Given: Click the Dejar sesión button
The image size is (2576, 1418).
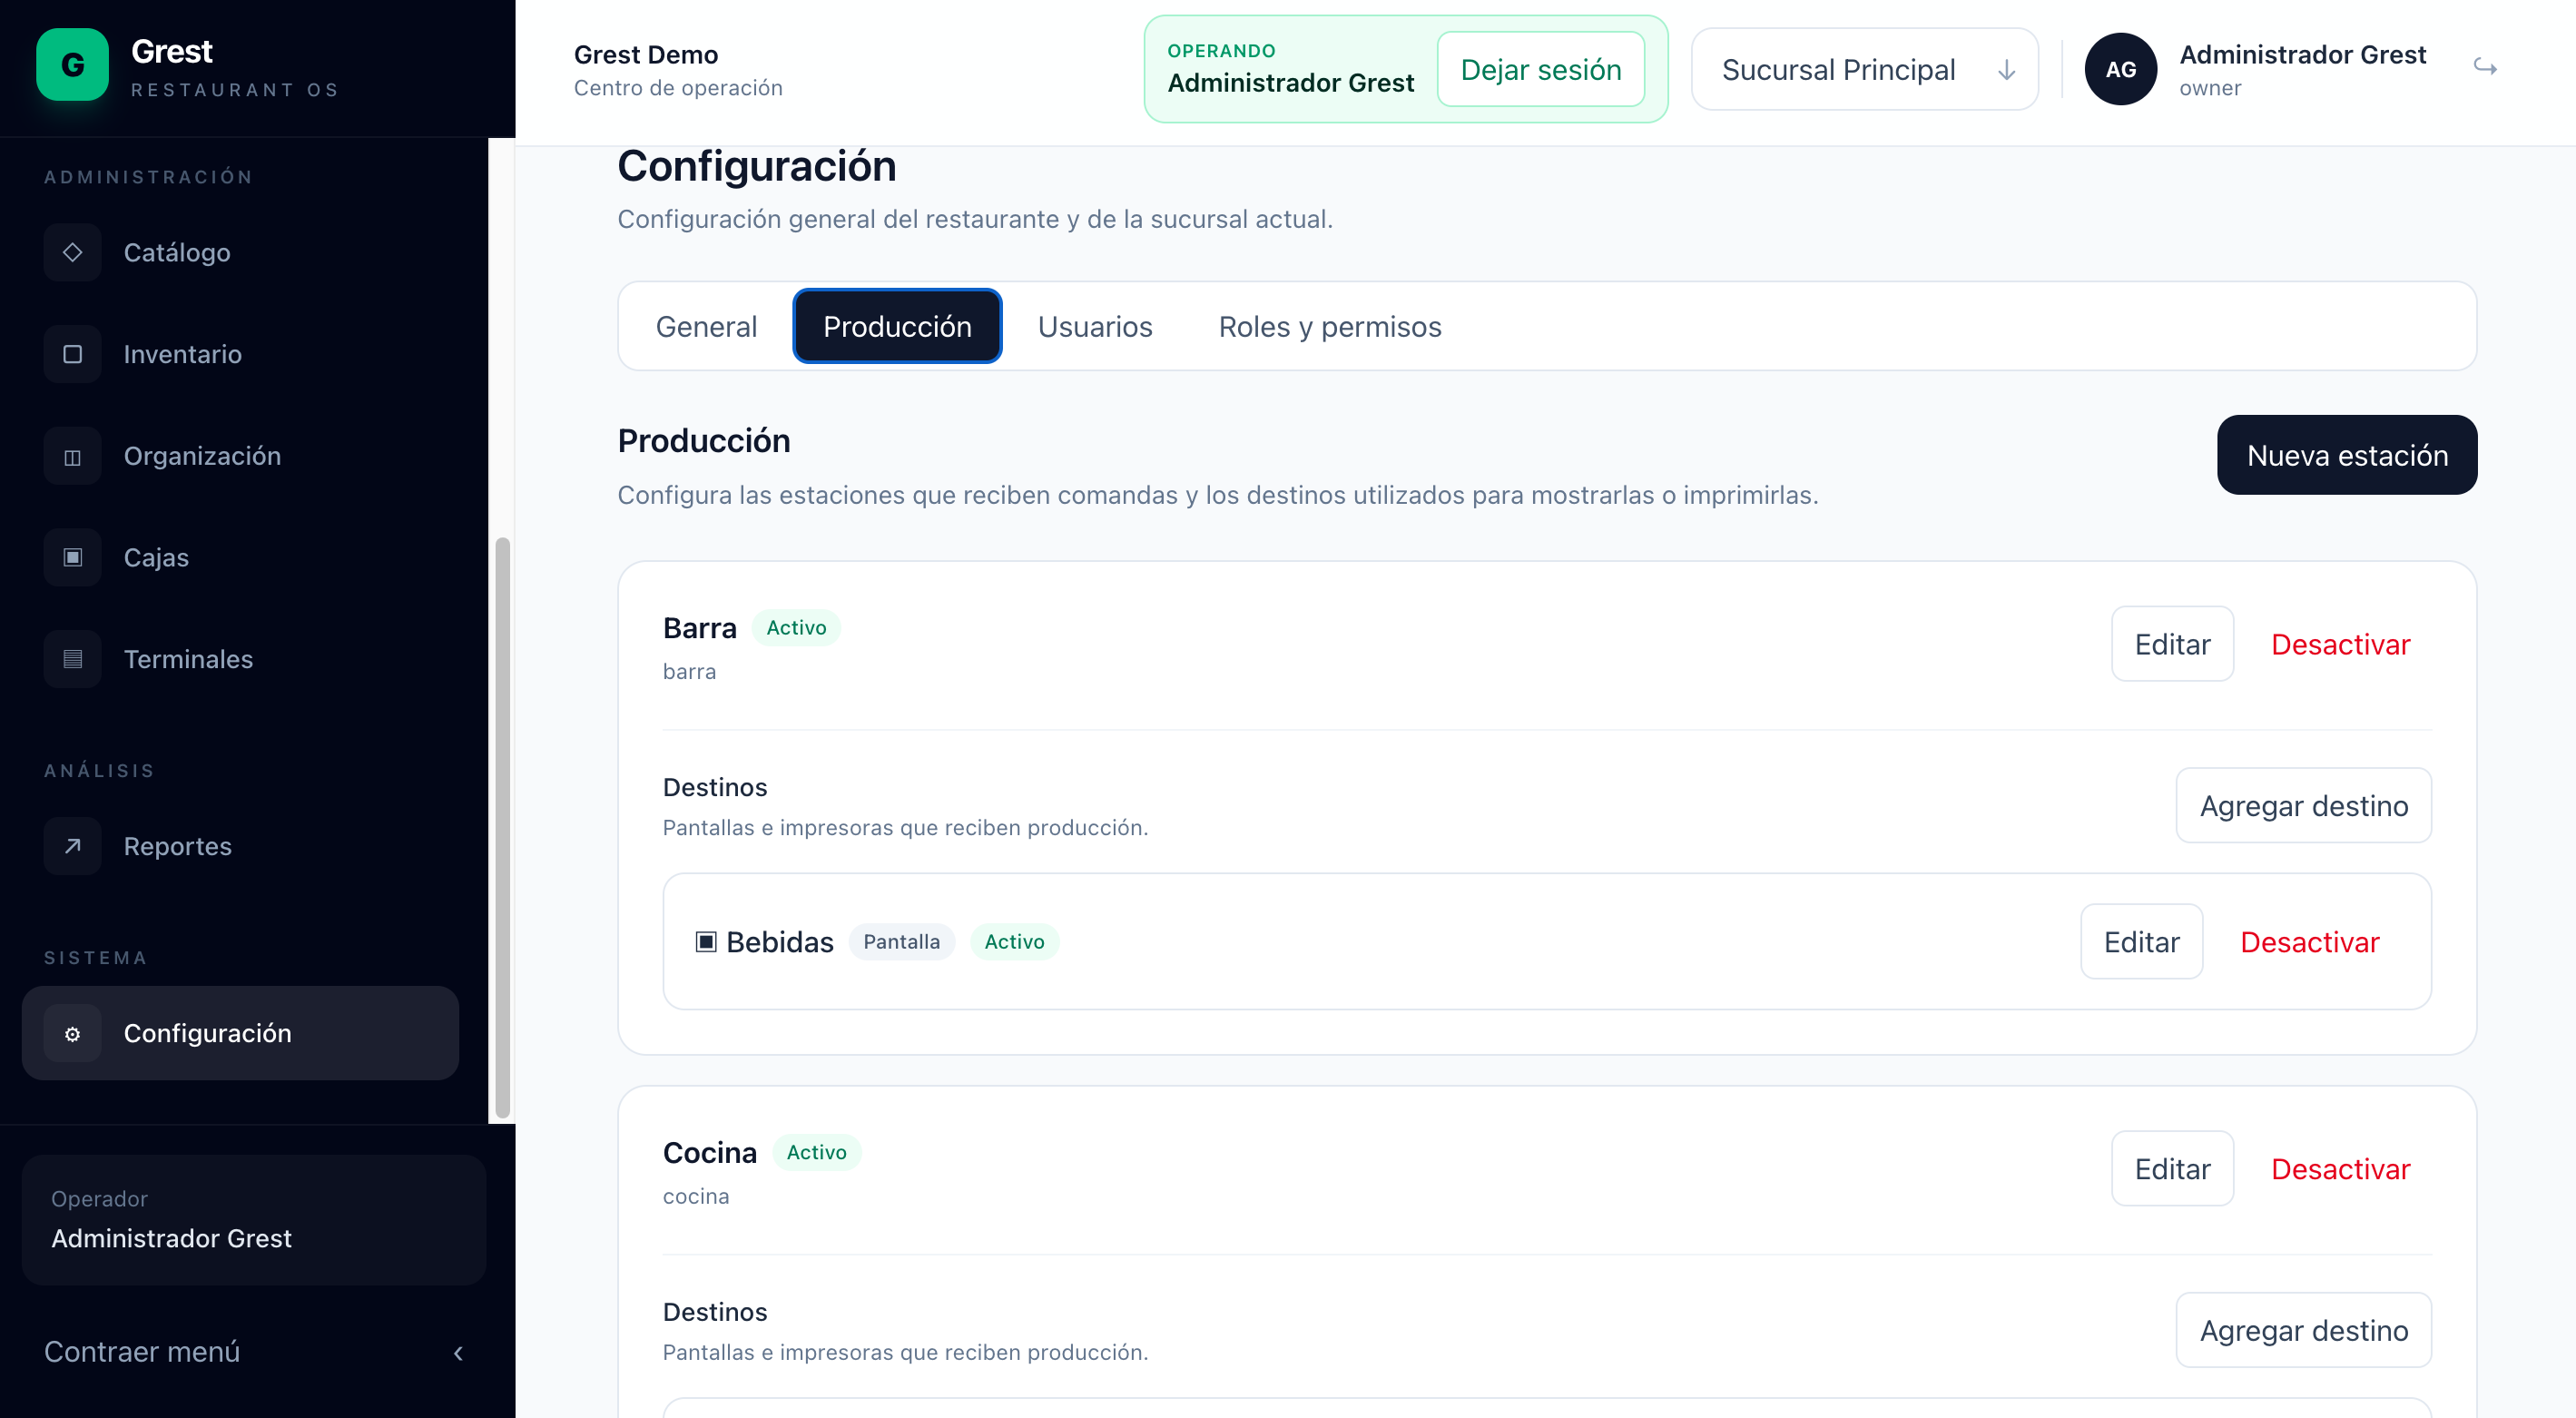Looking at the screenshot, I should [x=1540, y=69].
